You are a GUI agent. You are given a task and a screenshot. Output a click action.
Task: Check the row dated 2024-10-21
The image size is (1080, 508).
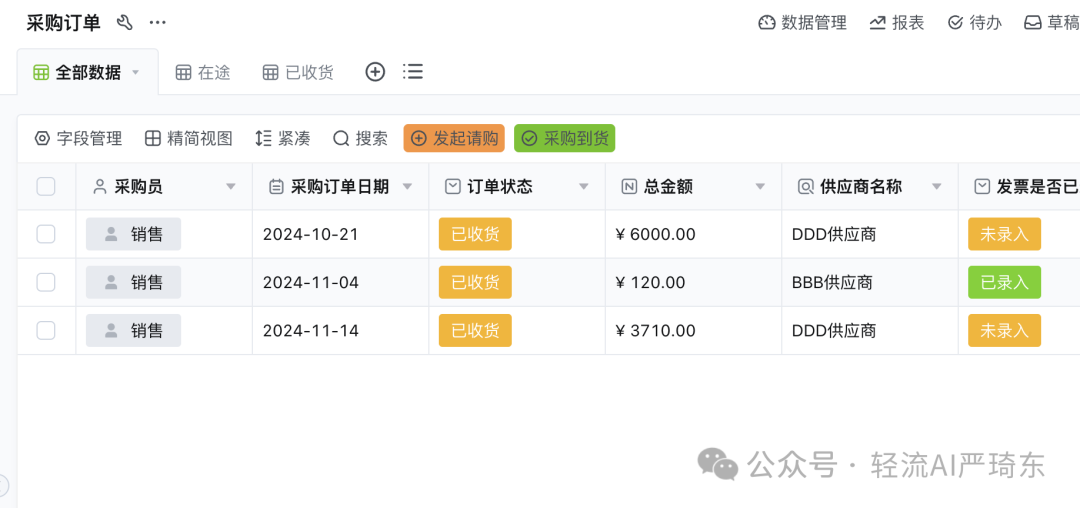[46, 234]
